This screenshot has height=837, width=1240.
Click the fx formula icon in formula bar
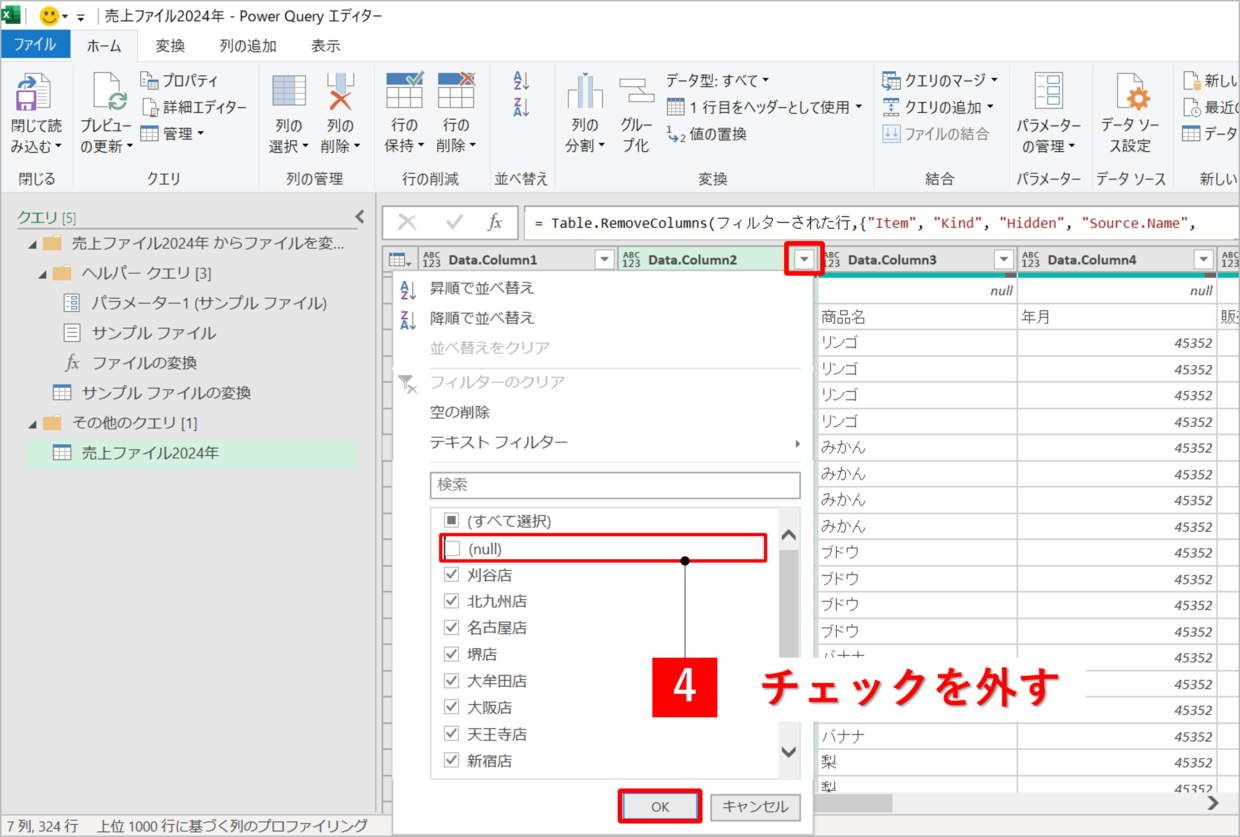(x=495, y=222)
